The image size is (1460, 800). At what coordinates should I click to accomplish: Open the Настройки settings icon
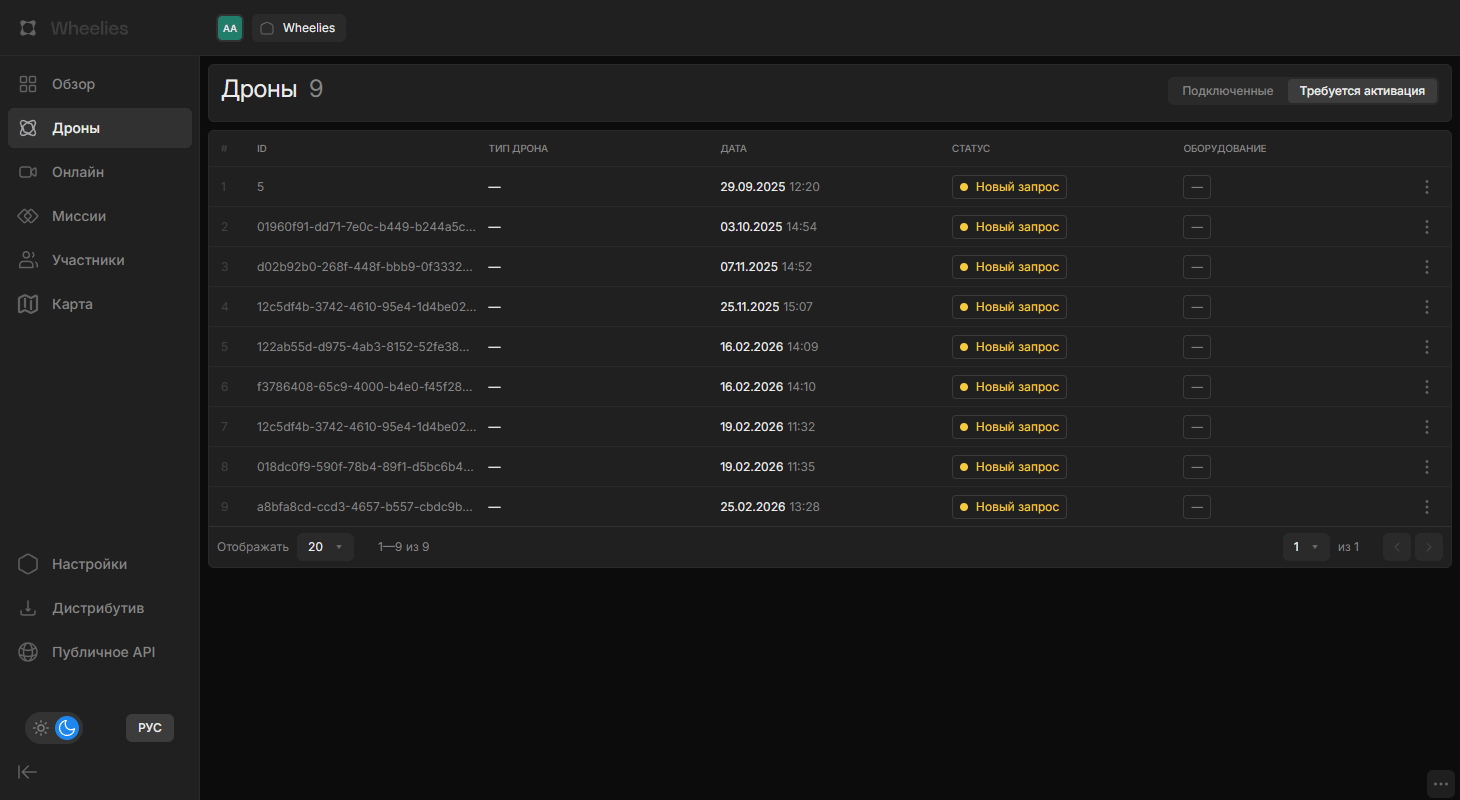coord(28,564)
